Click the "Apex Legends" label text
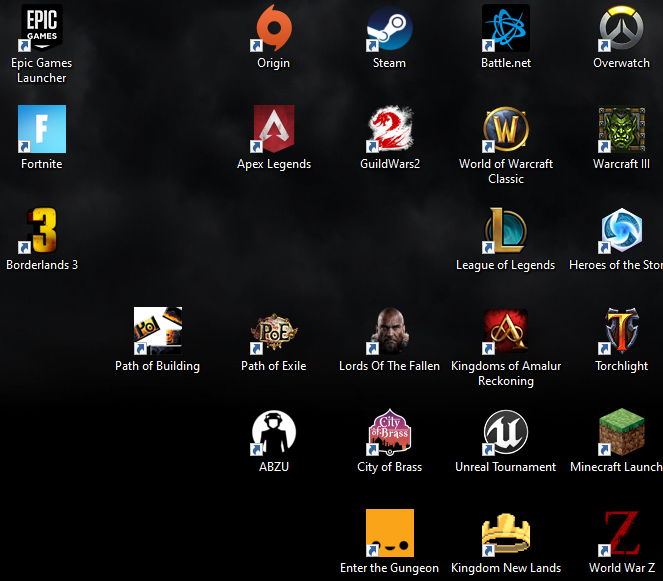The height and width of the screenshot is (581, 663). click(x=274, y=164)
